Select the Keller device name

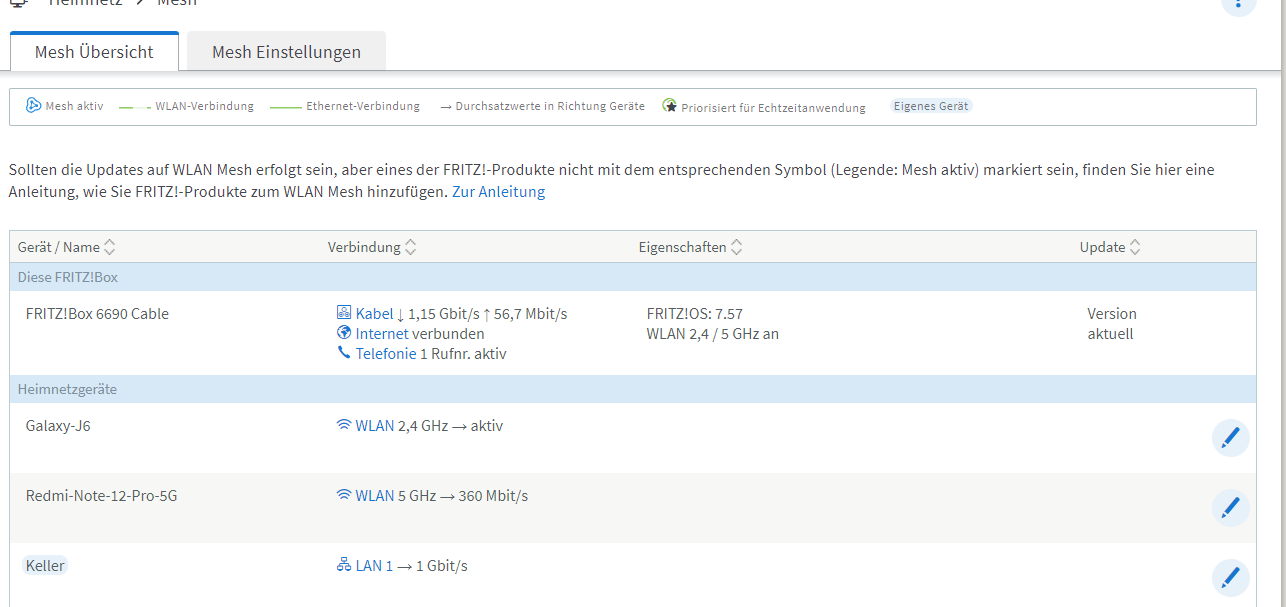click(x=45, y=566)
